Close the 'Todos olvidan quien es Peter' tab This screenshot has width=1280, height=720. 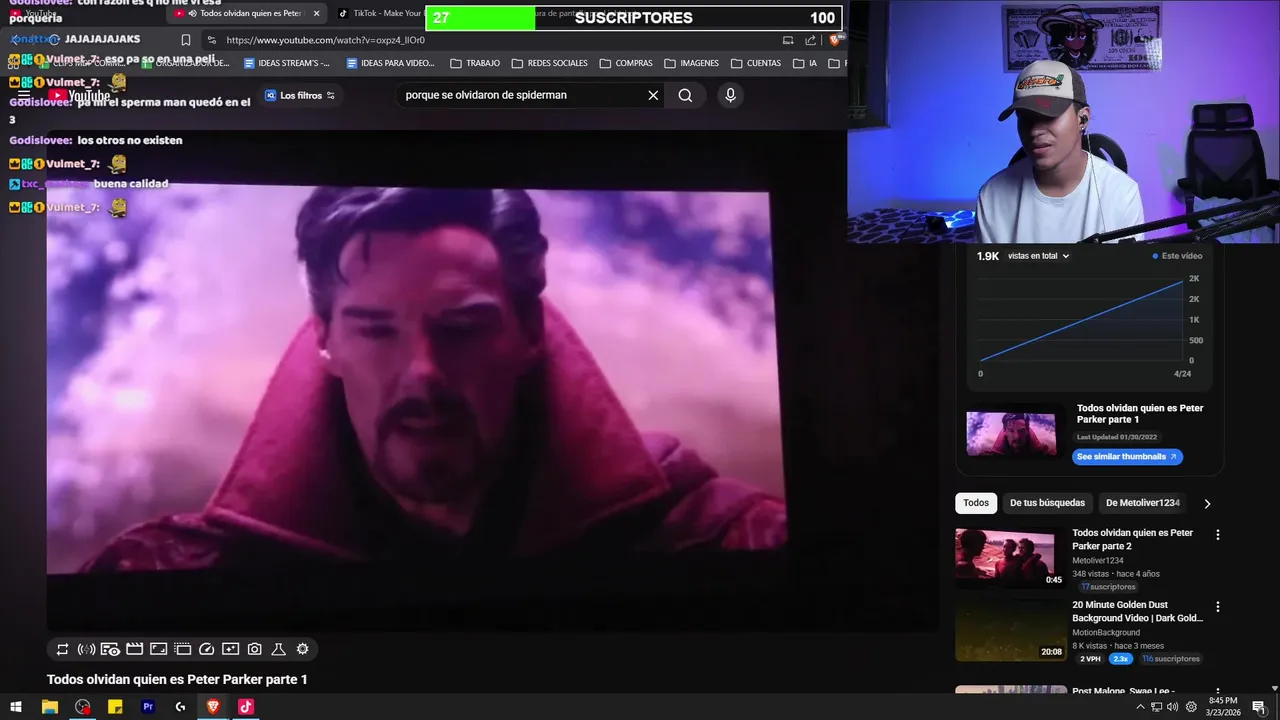click(x=316, y=13)
